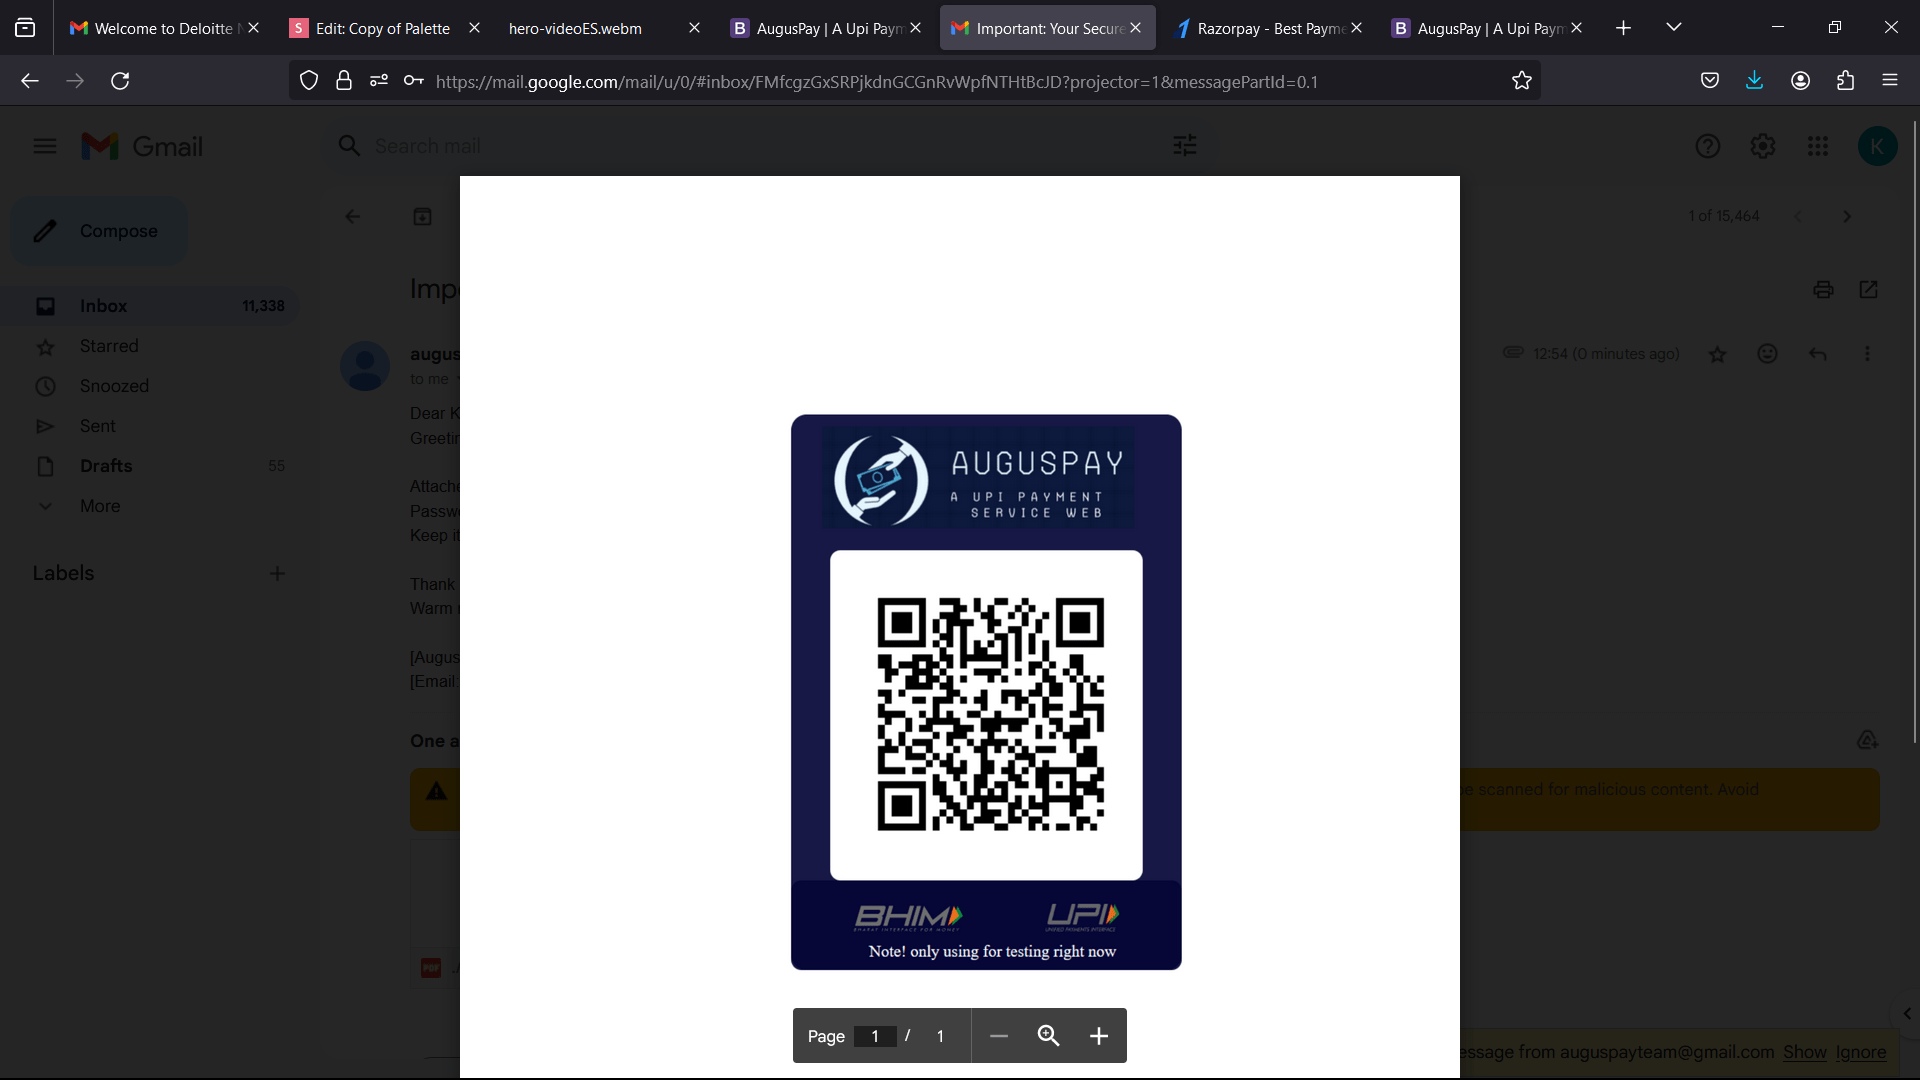
Task: Bookmark this page with star icon
Action: point(1521,81)
